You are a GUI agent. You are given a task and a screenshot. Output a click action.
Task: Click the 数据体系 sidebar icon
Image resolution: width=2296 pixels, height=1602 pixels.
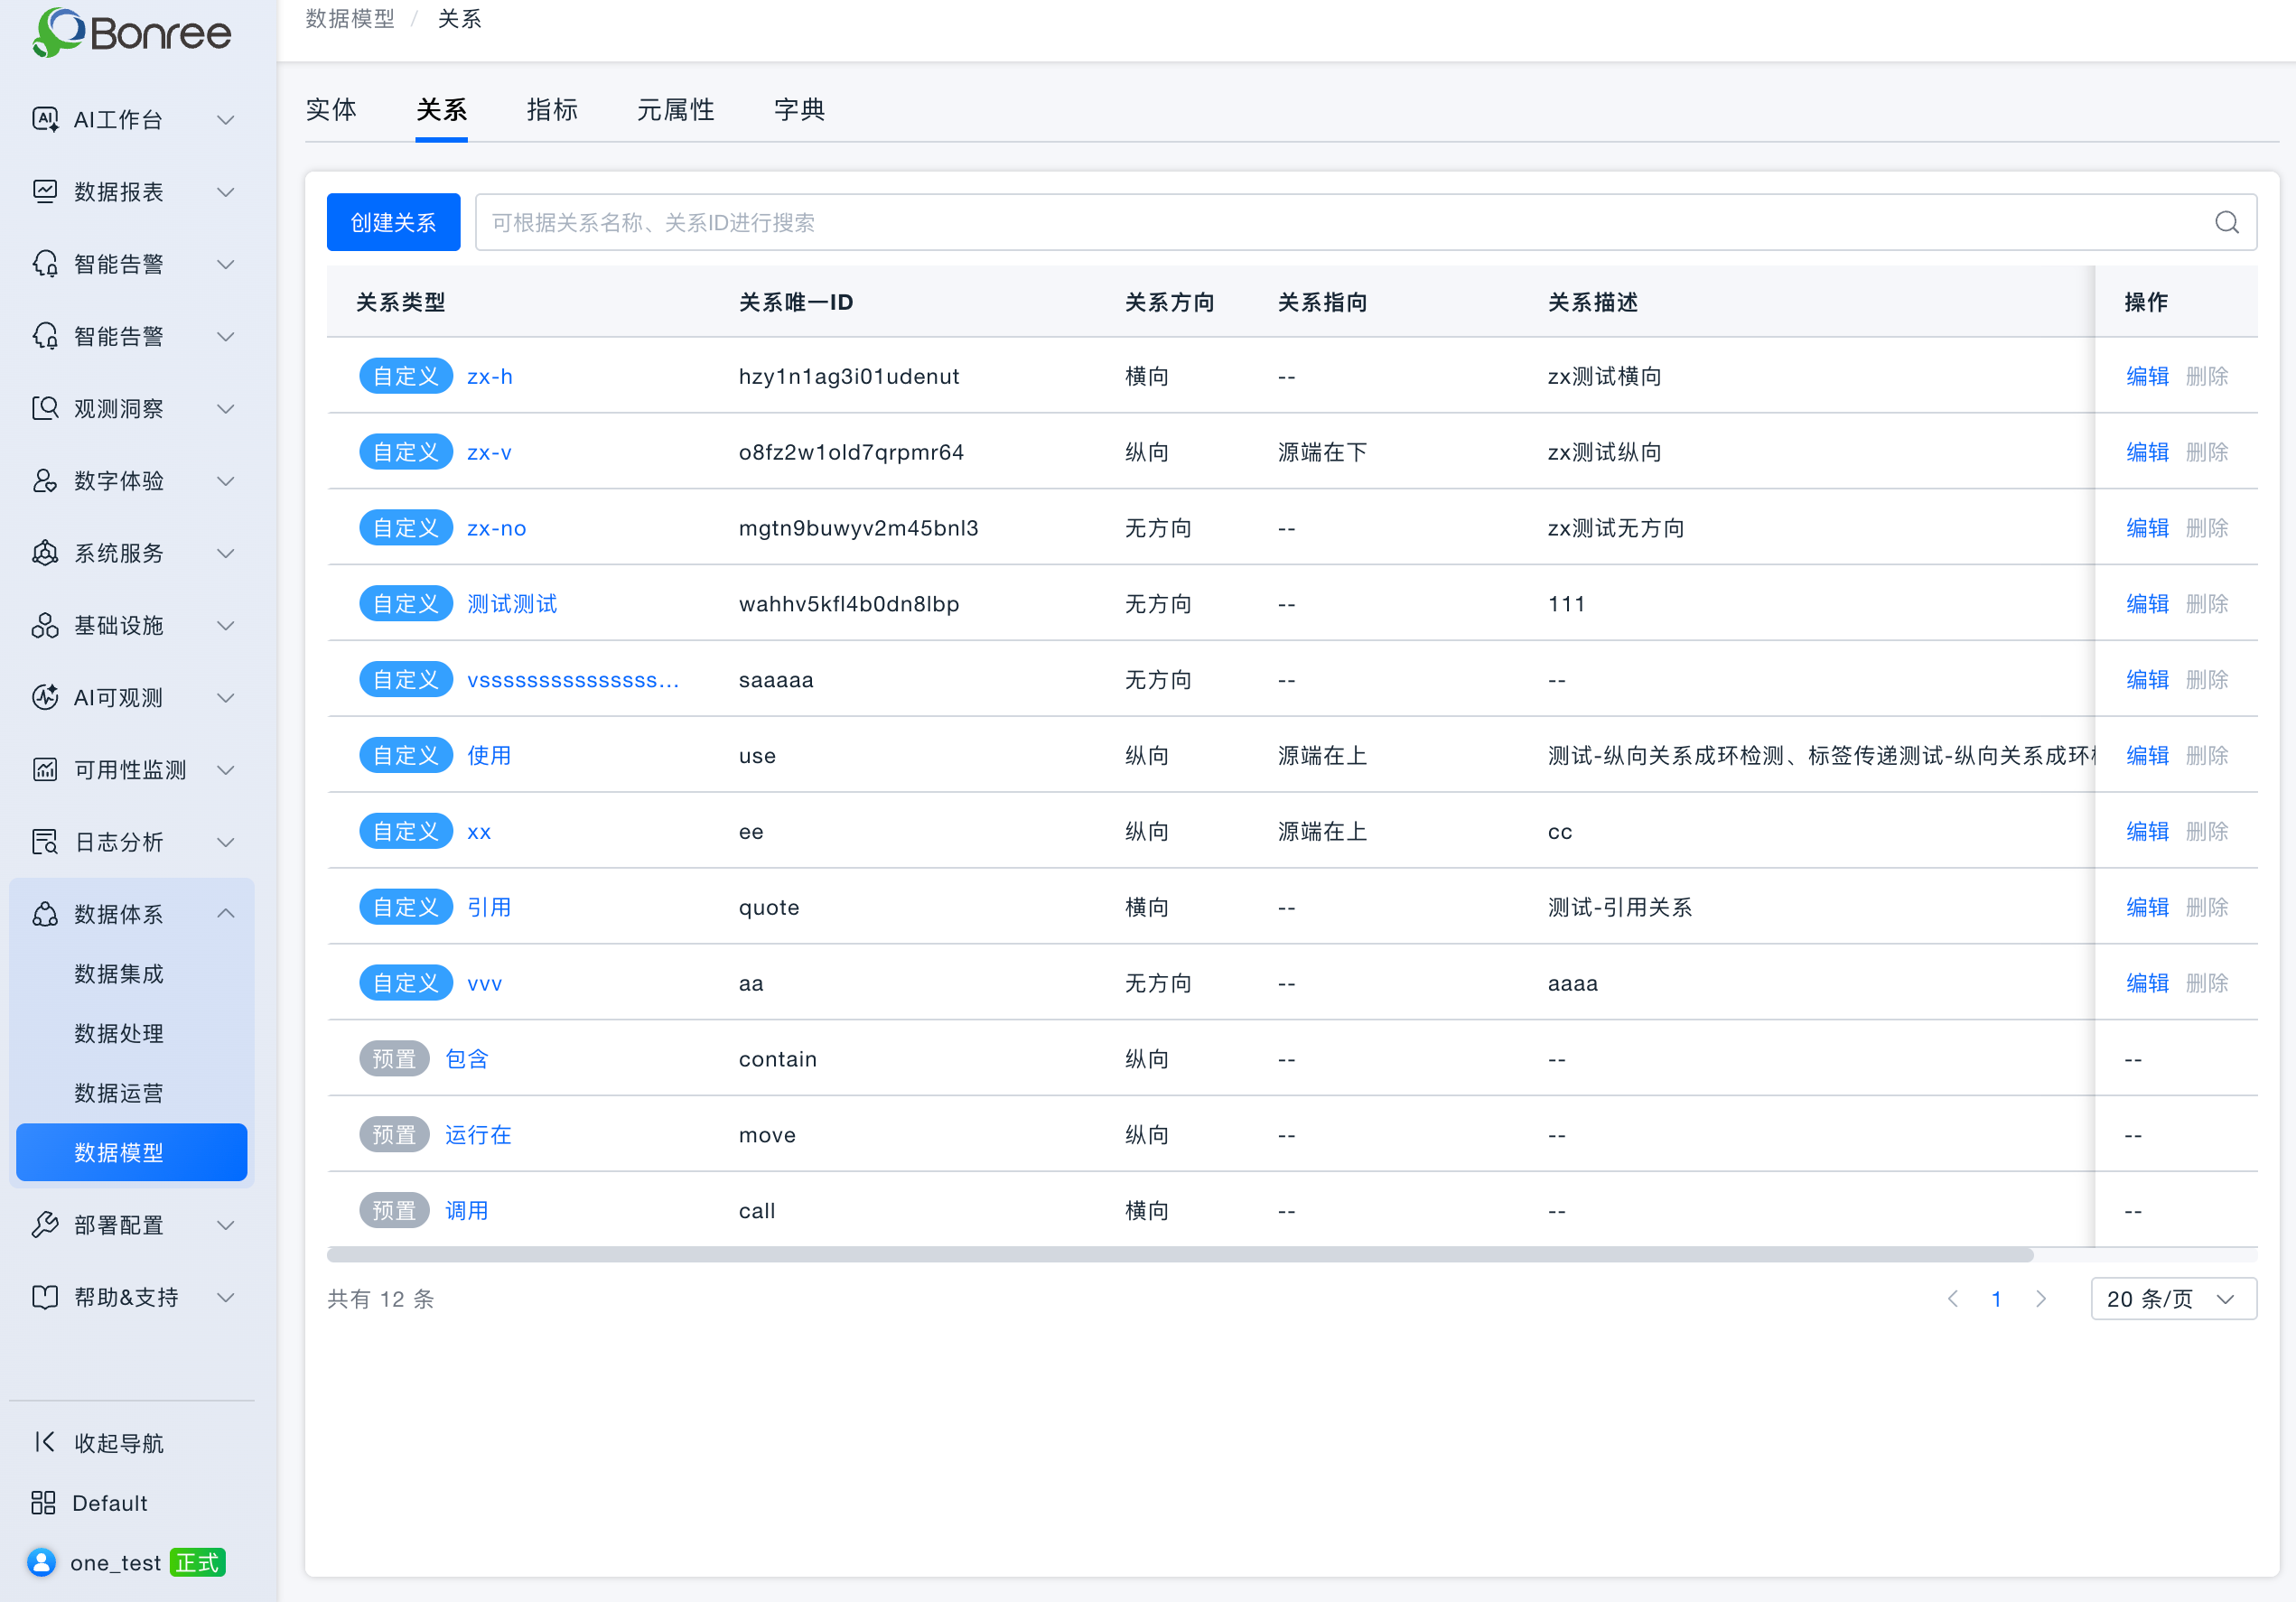(45, 914)
